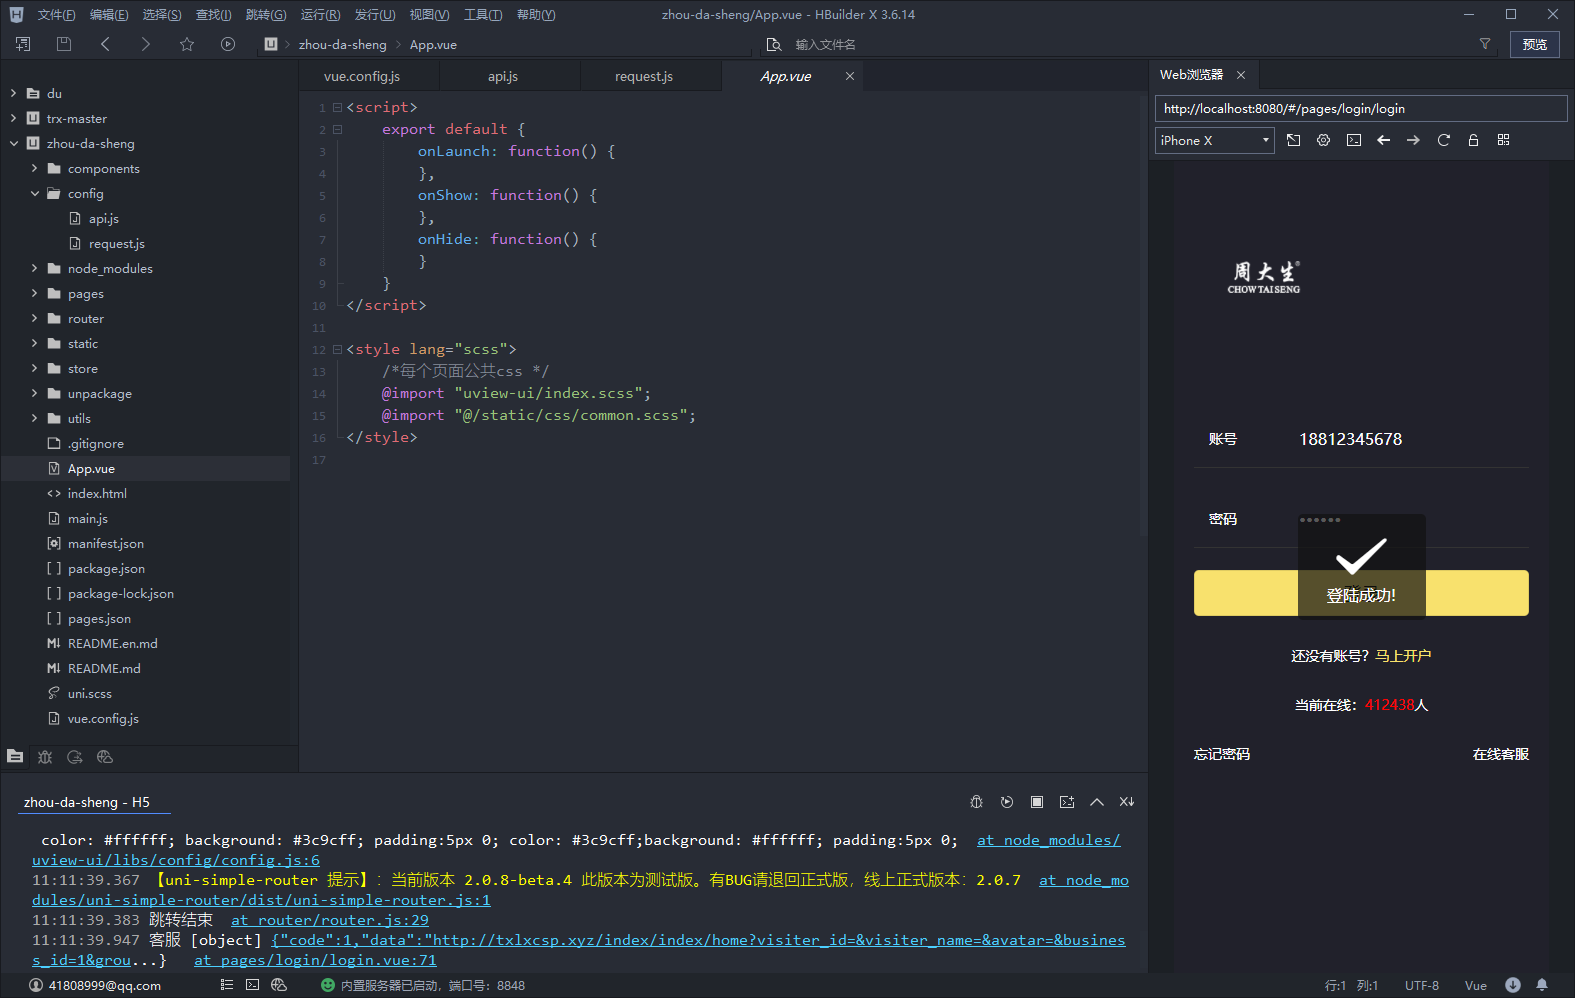Expand the du project
The width and height of the screenshot is (1575, 998).
(x=13, y=93)
